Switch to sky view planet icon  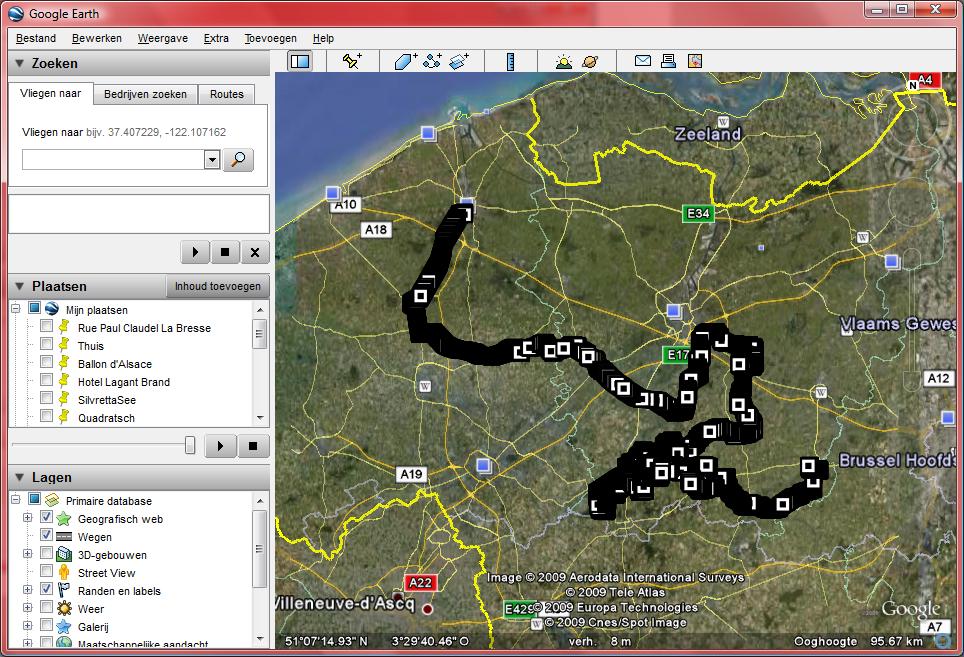590,61
